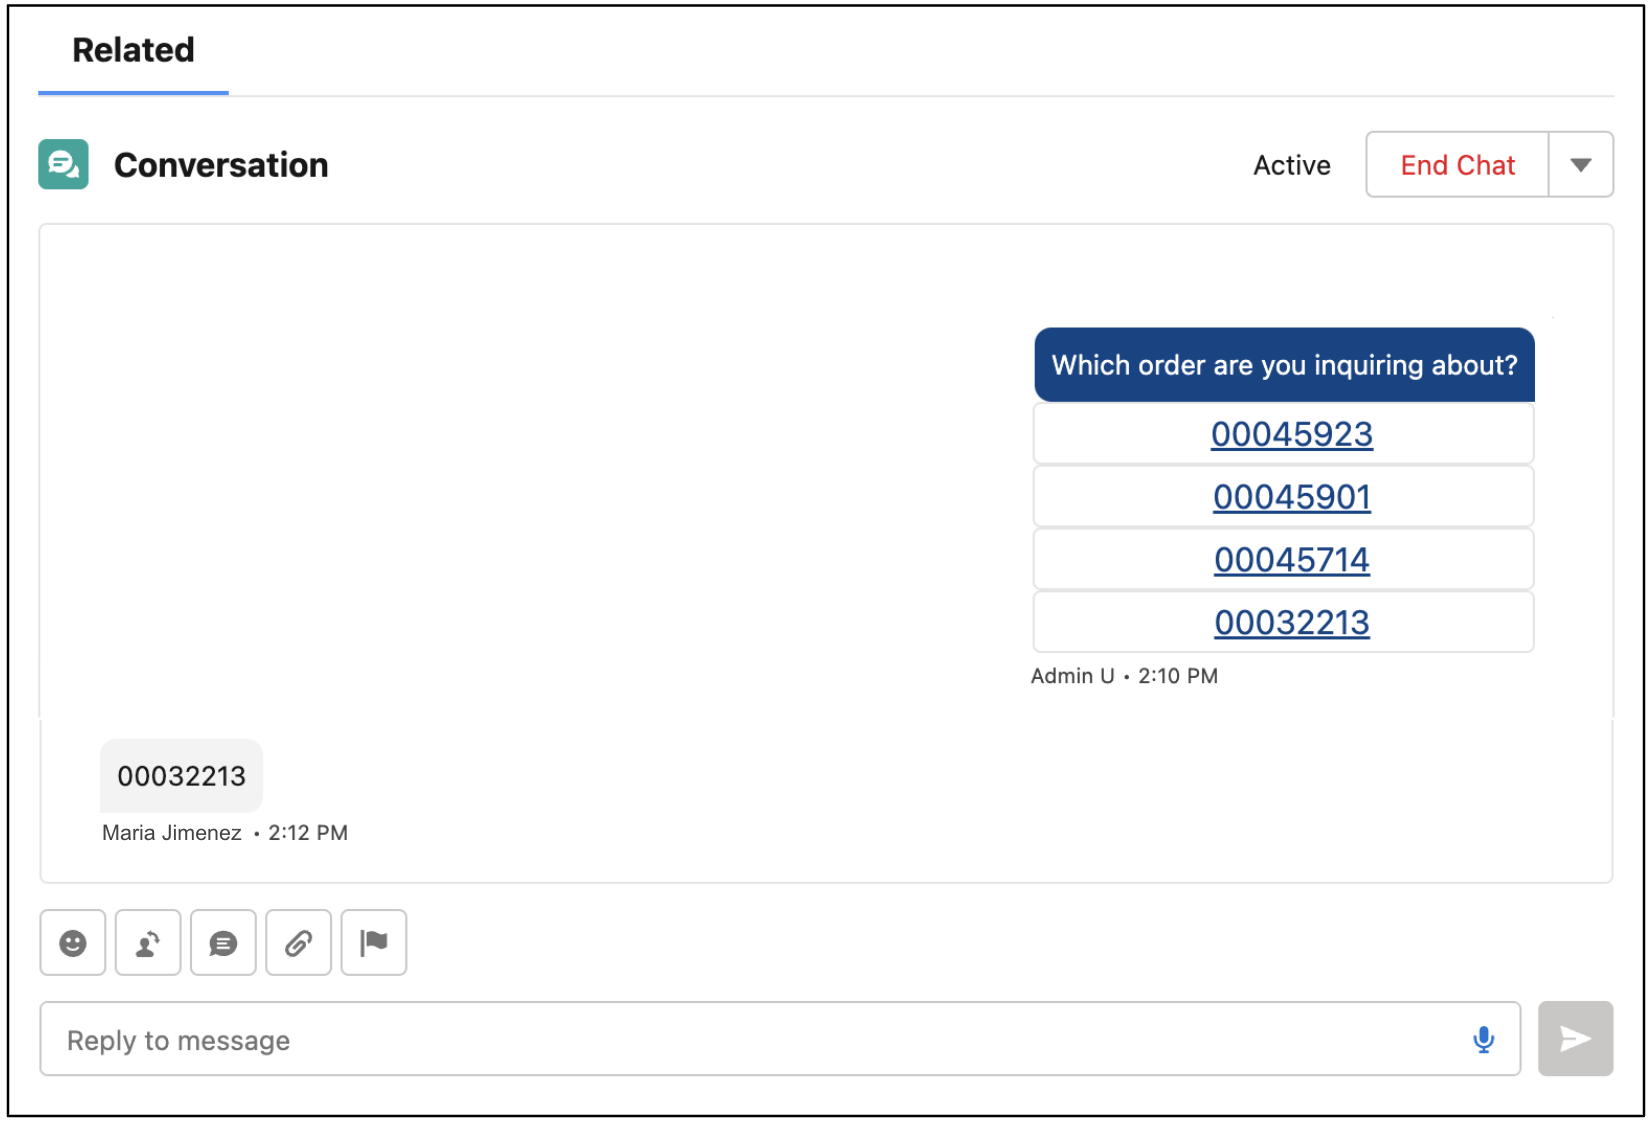
Task: Click the Active status label
Action: click(x=1291, y=164)
